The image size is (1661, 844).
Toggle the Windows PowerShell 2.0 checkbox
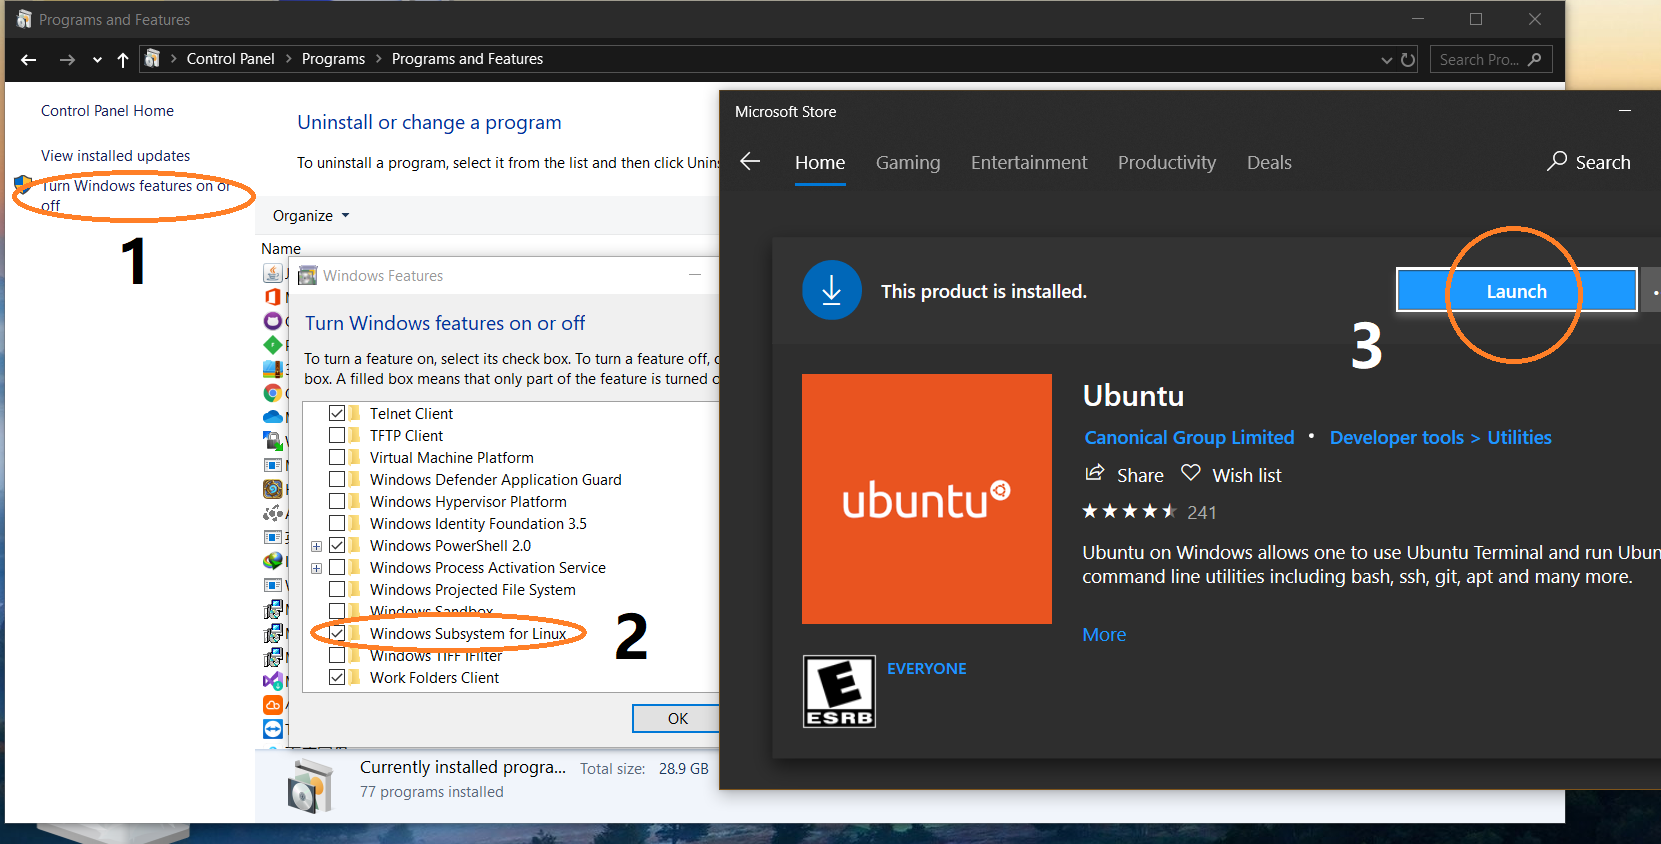pyautogui.click(x=337, y=545)
